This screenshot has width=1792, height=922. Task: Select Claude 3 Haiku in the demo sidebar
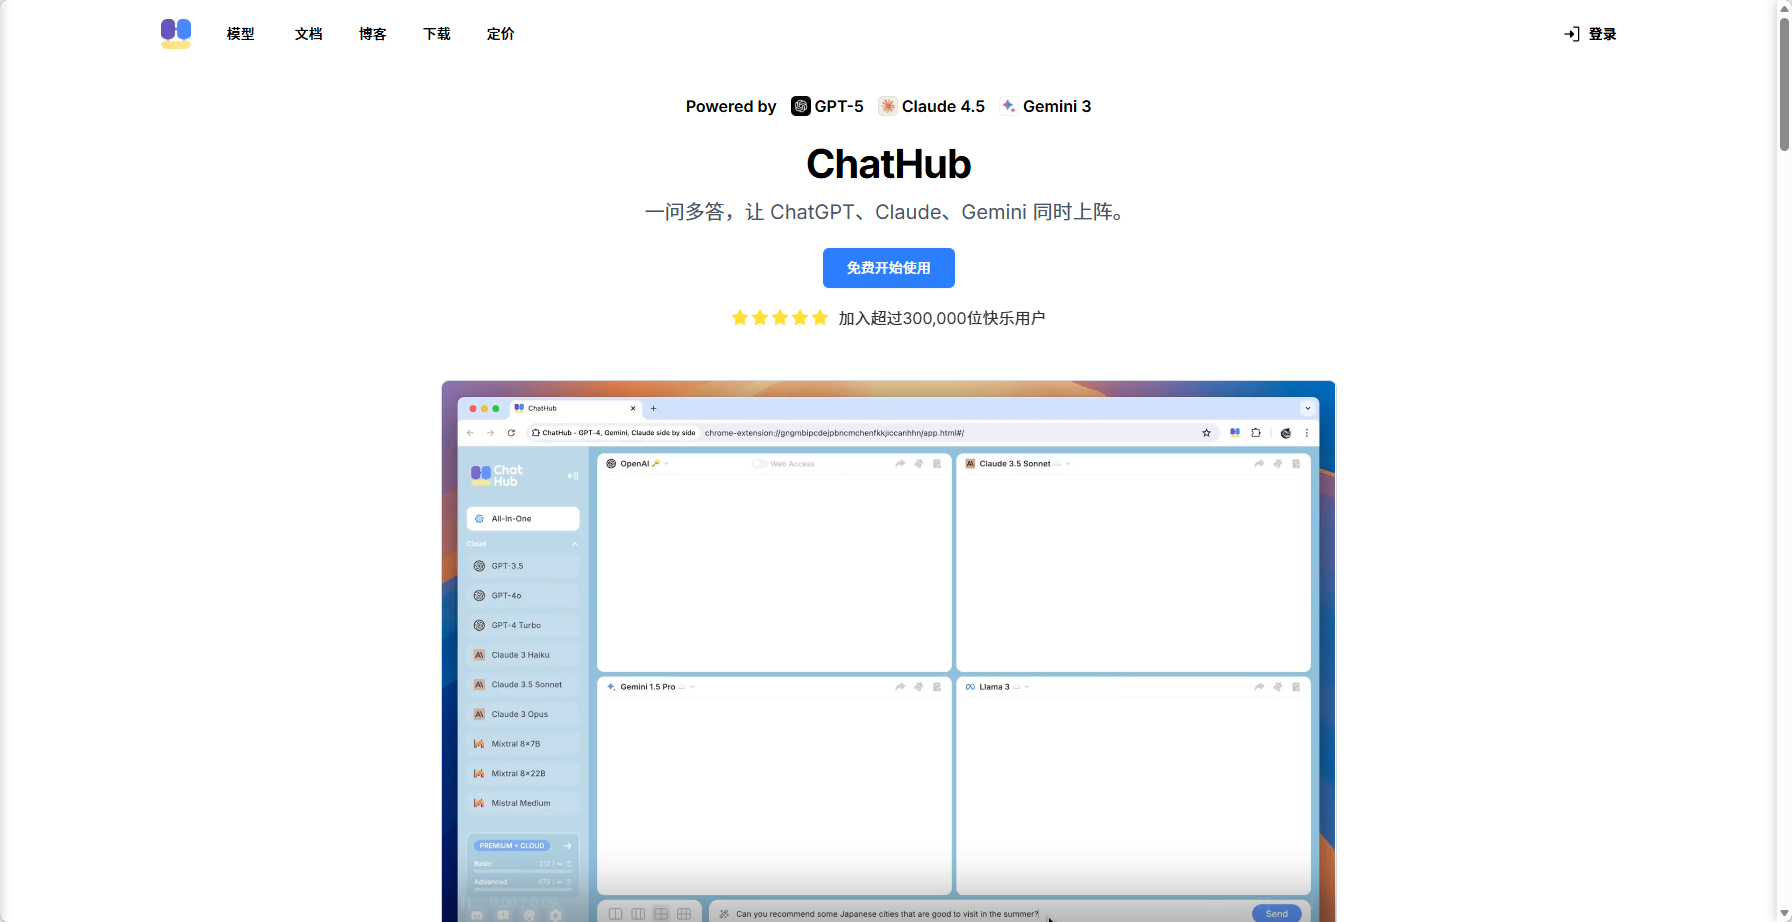coord(523,655)
